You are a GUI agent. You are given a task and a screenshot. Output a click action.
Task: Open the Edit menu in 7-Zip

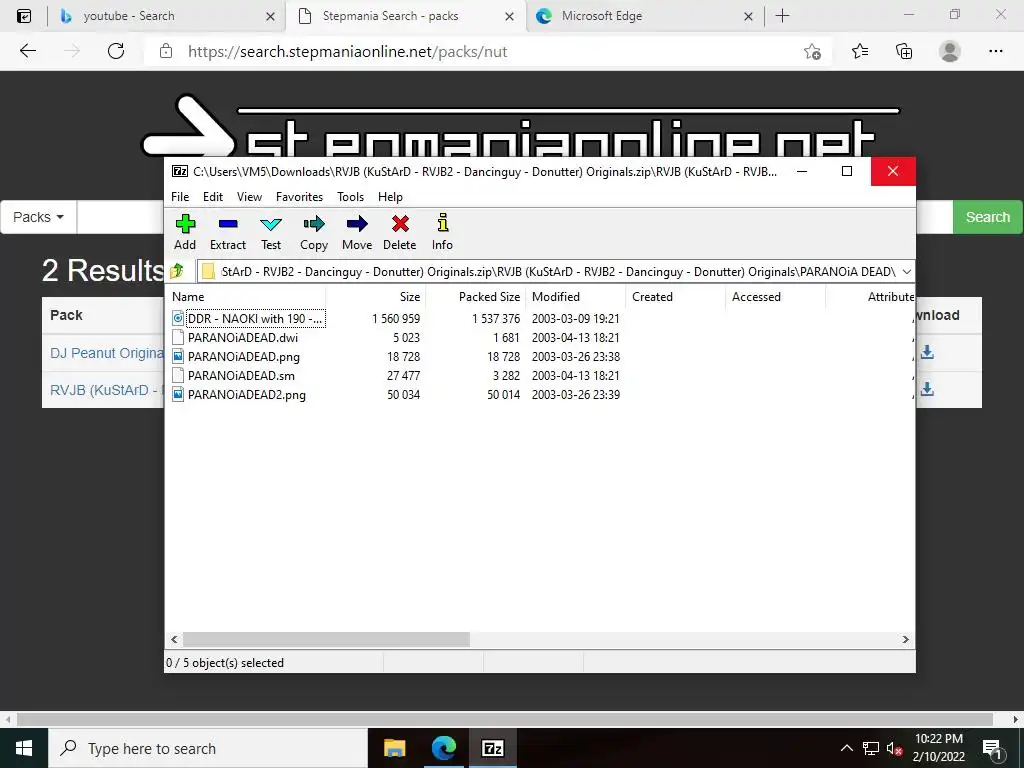click(x=212, y=197)
